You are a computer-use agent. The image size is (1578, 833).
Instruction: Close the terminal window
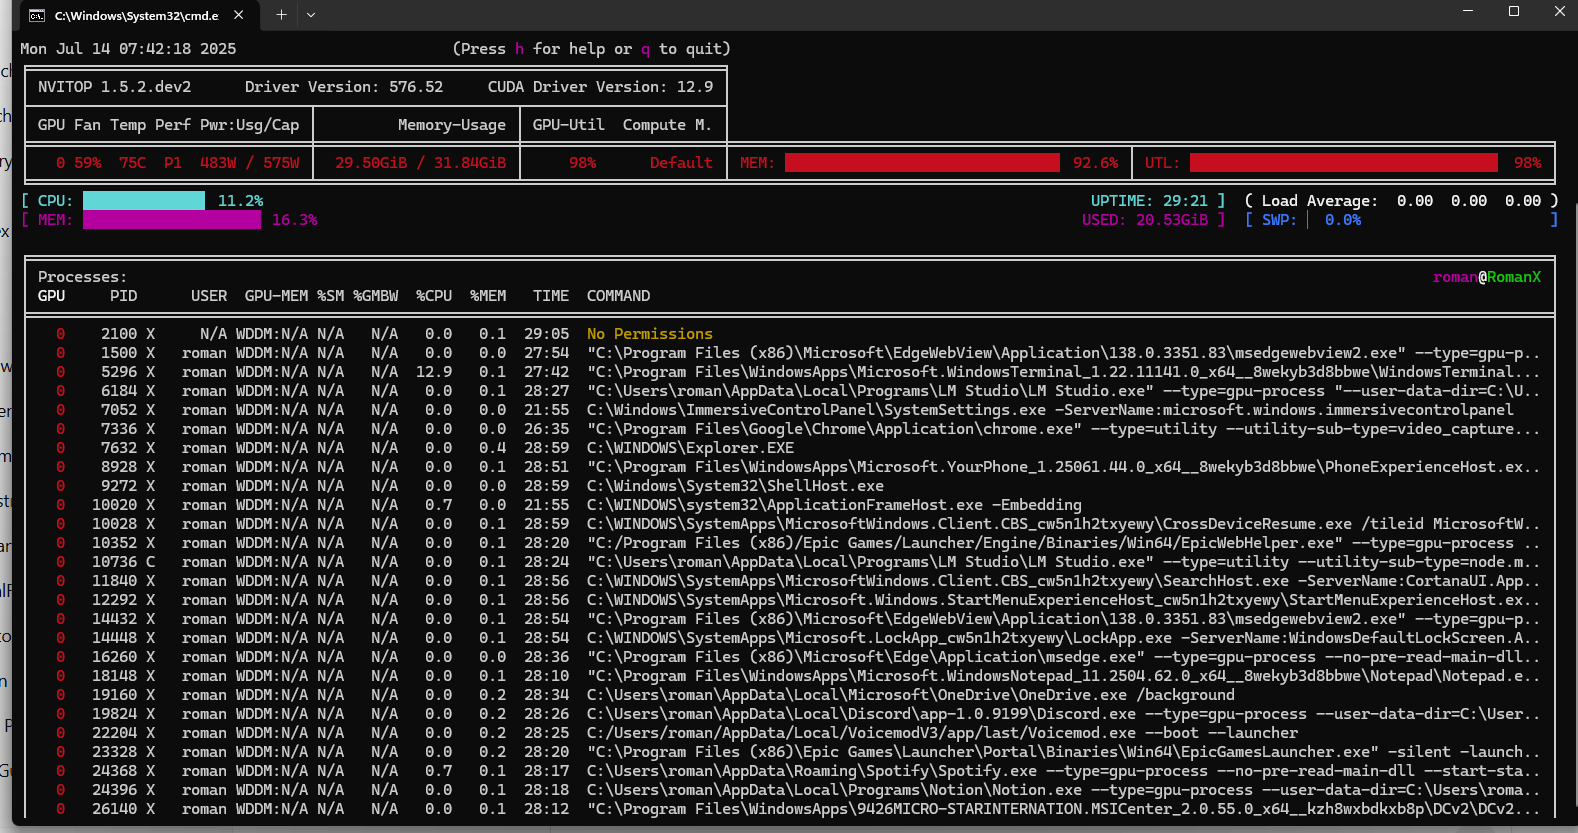(x=1559, y=11)
